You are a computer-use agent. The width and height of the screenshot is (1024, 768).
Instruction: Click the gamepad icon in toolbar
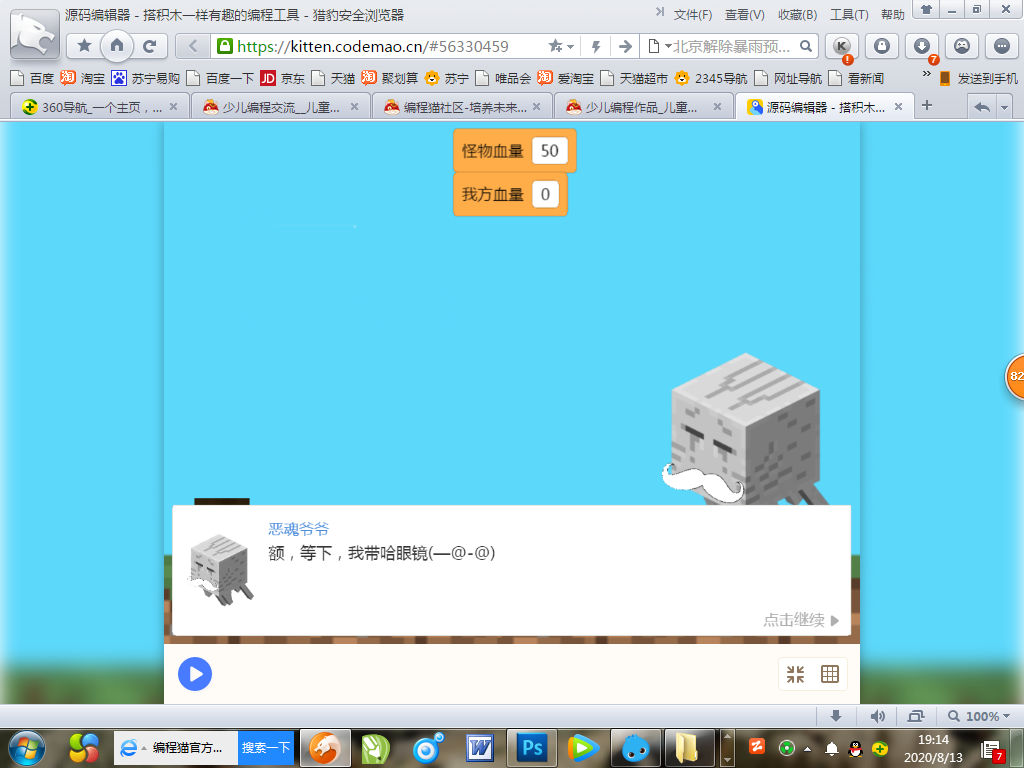[x=962, y=46]
